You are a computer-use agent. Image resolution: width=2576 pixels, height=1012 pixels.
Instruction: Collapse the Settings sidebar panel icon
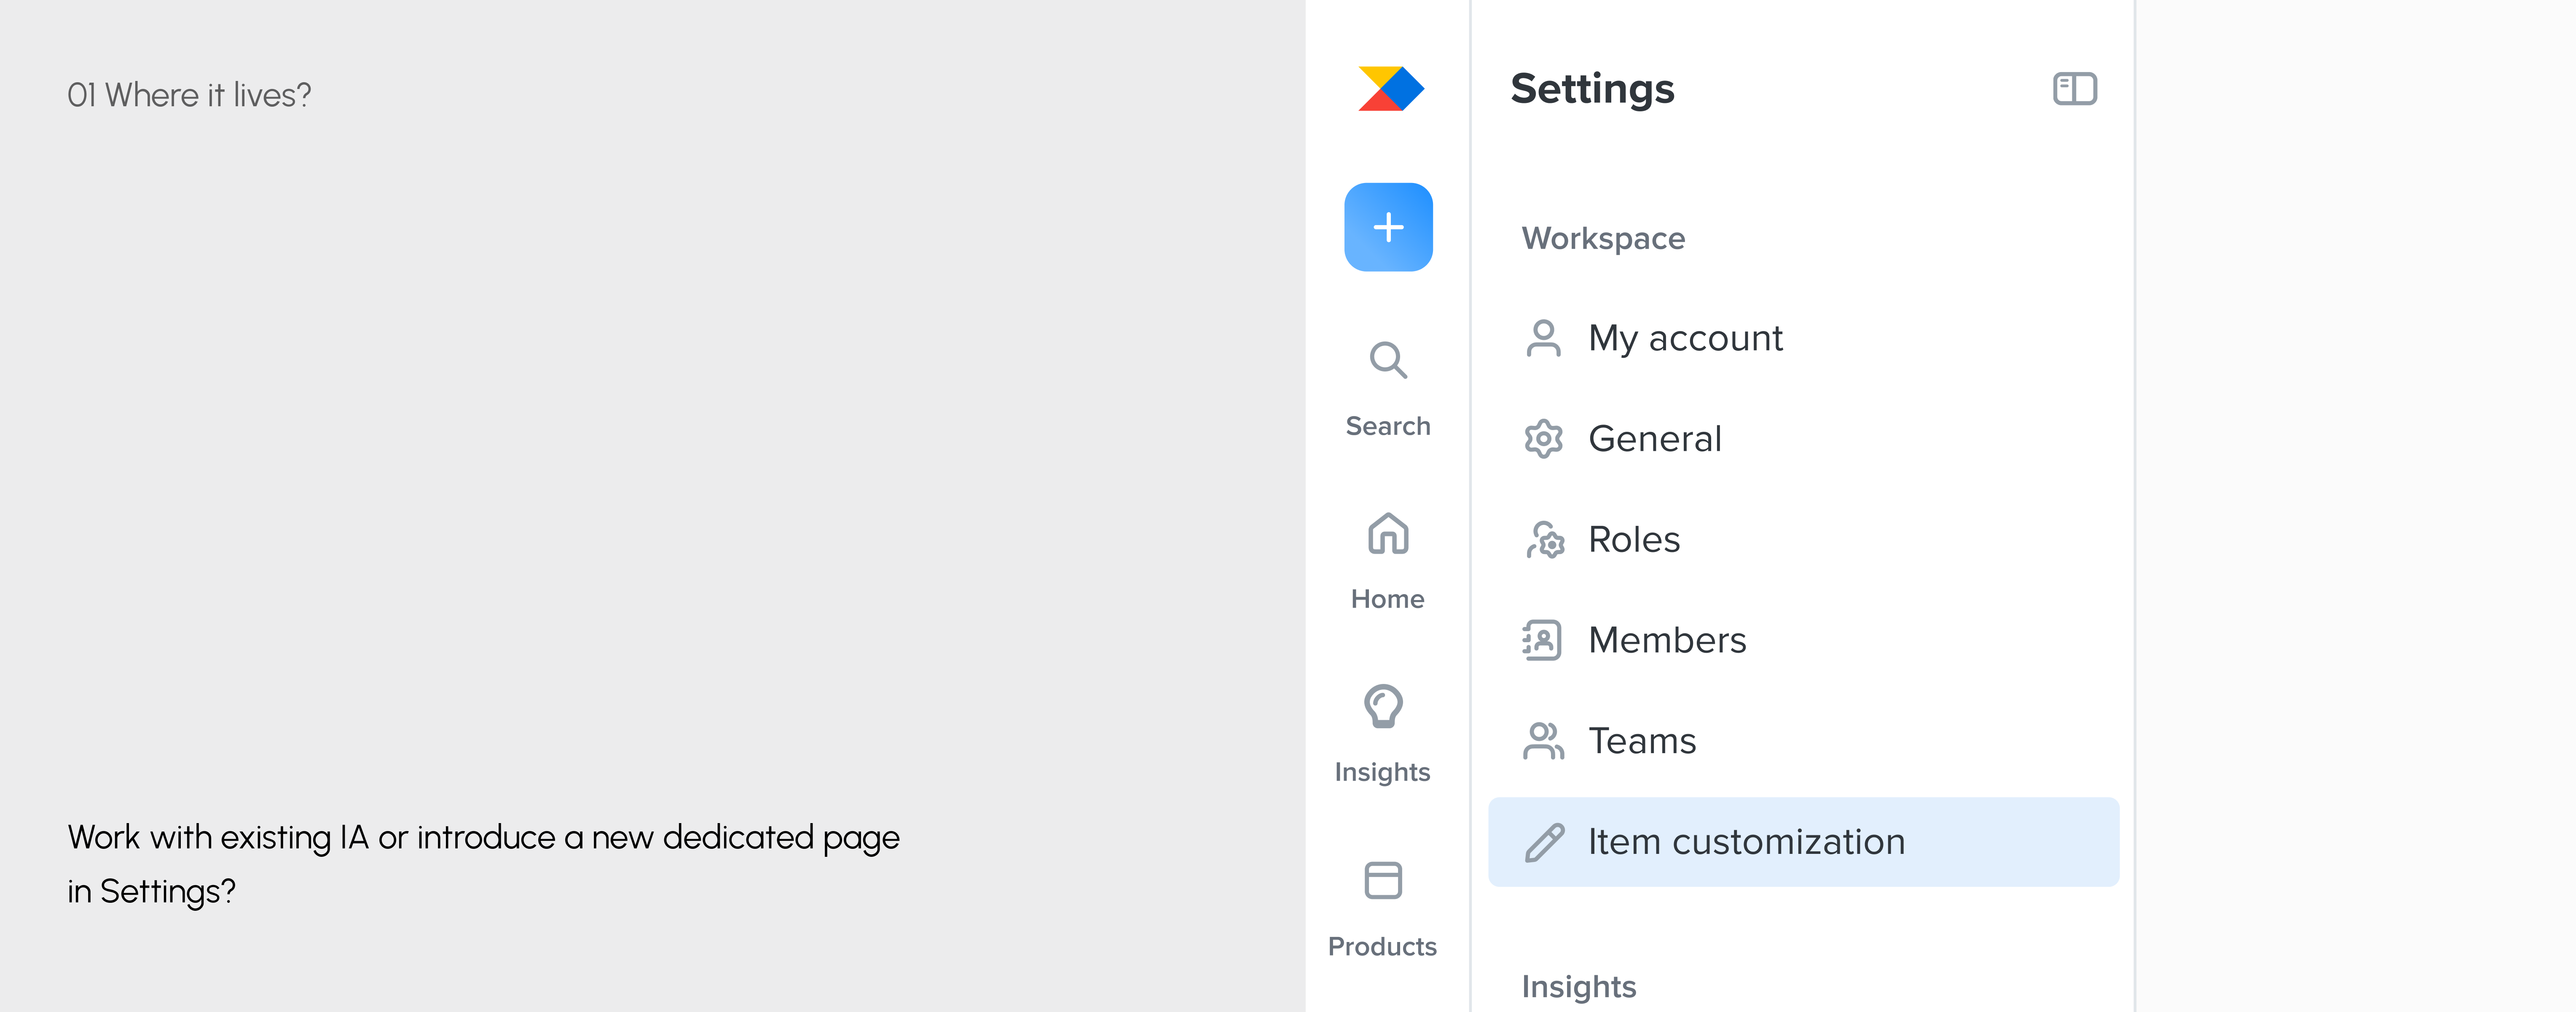(2075, 89)
